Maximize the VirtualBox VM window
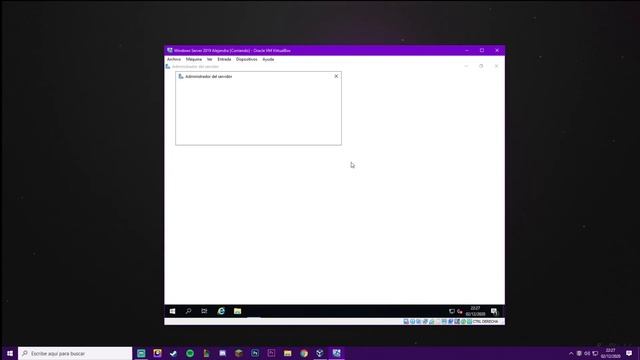 pos(482,51)
